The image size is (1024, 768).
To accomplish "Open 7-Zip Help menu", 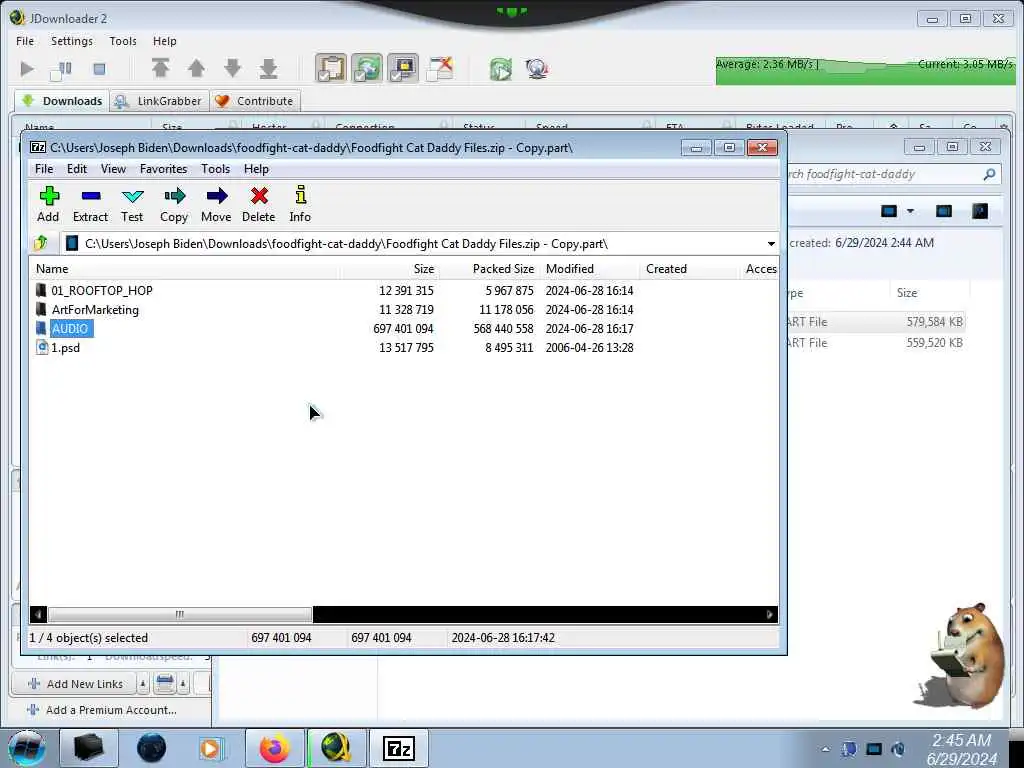I will pyautogui.click(x=256, y=168).
